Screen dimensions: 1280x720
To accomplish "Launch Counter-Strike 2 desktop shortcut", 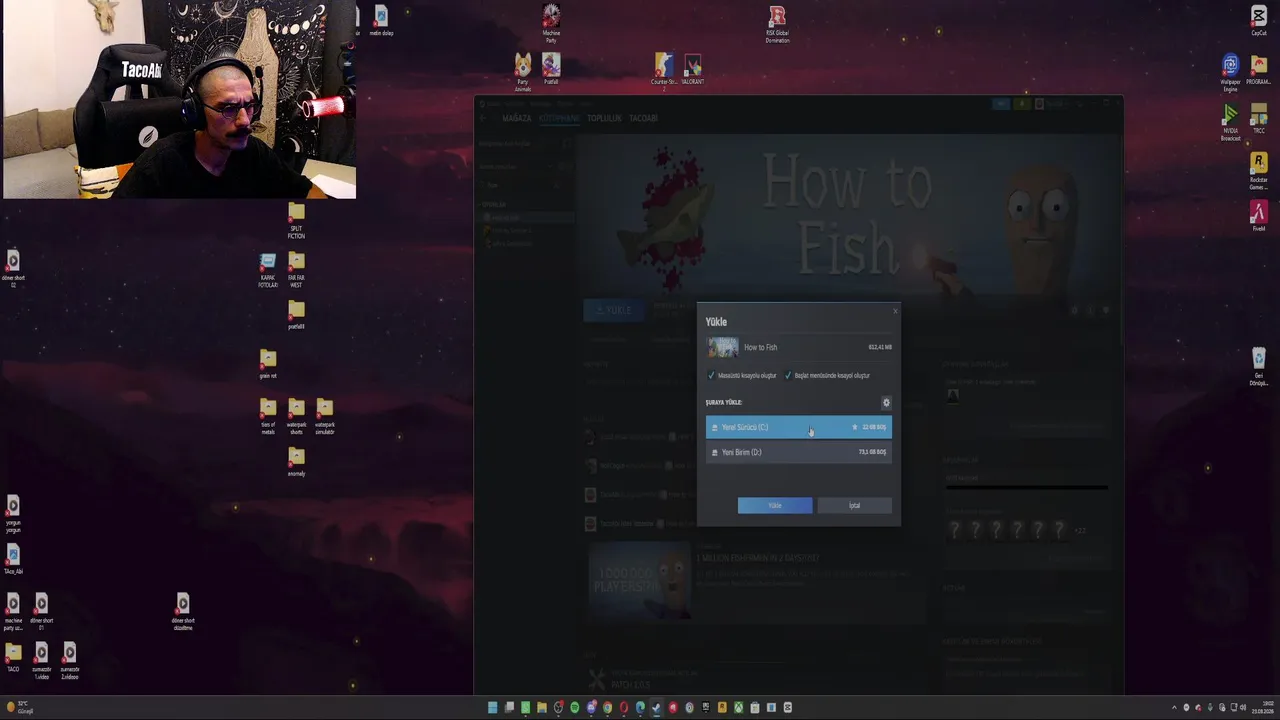I will (664, 72).
